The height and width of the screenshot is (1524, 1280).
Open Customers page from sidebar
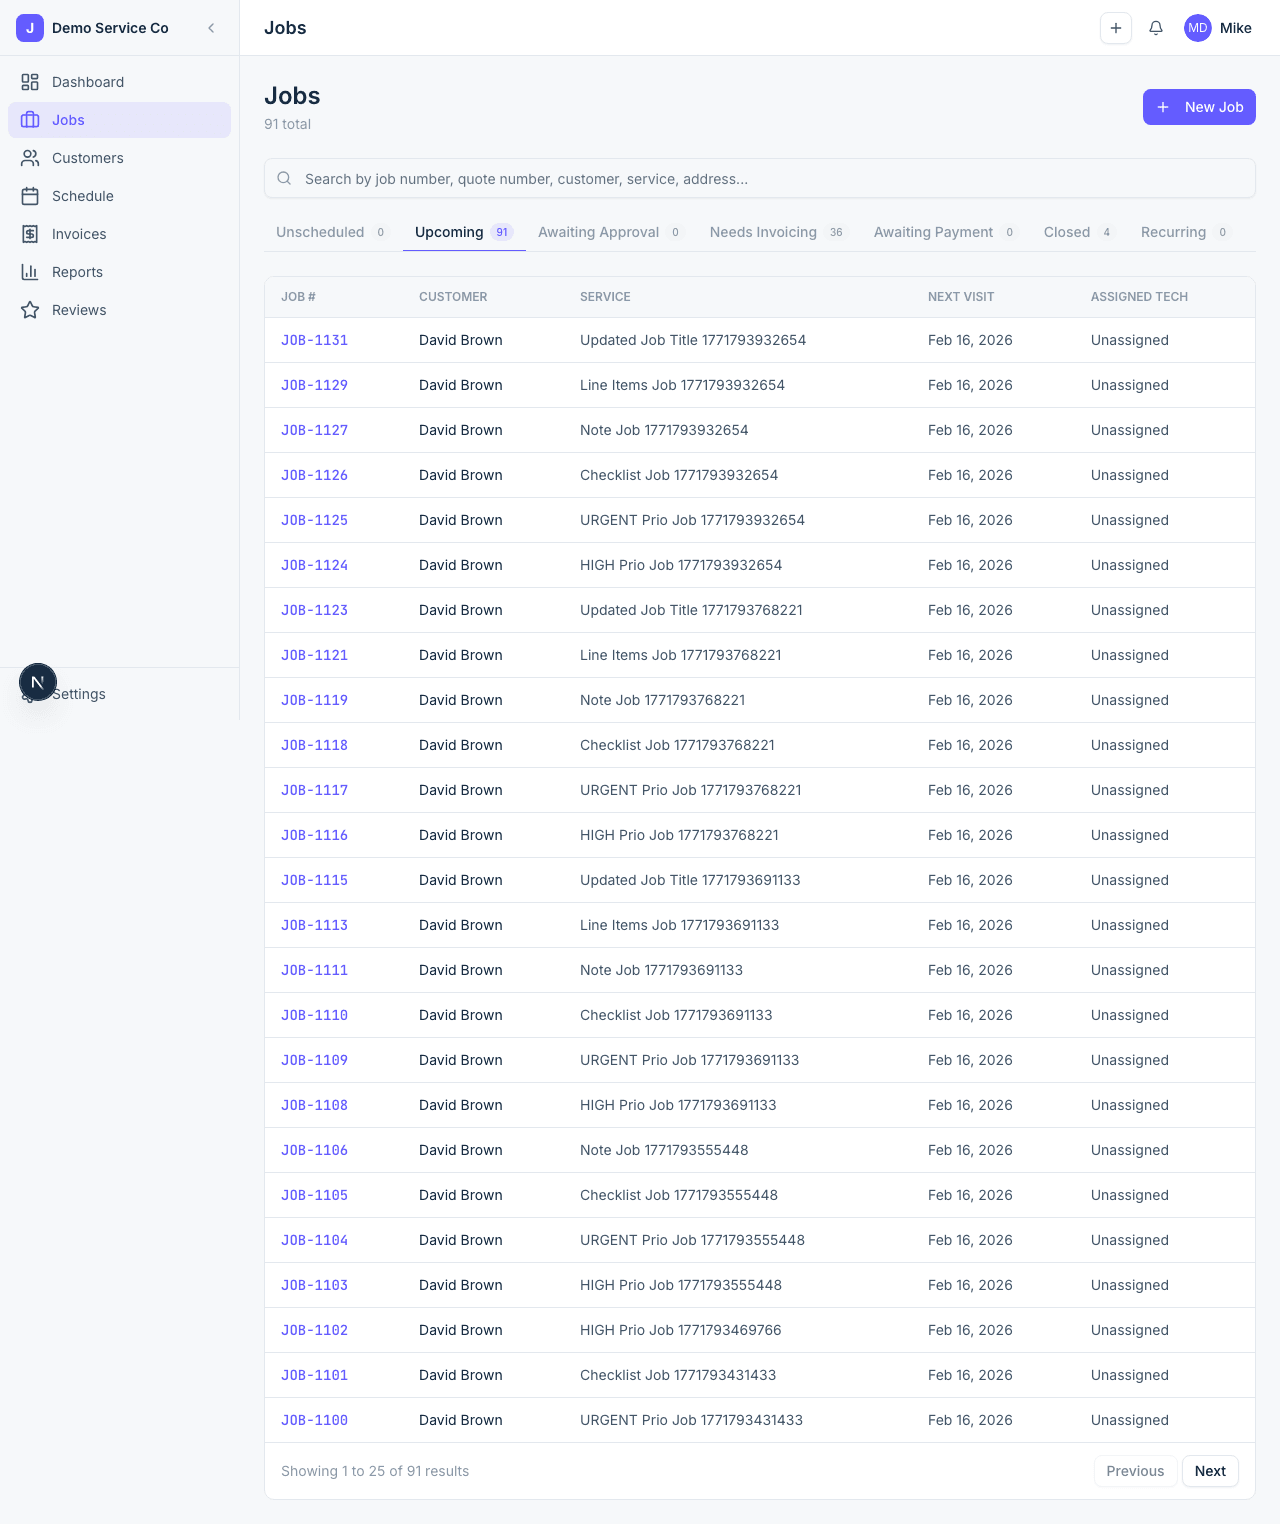coord(120,158)
